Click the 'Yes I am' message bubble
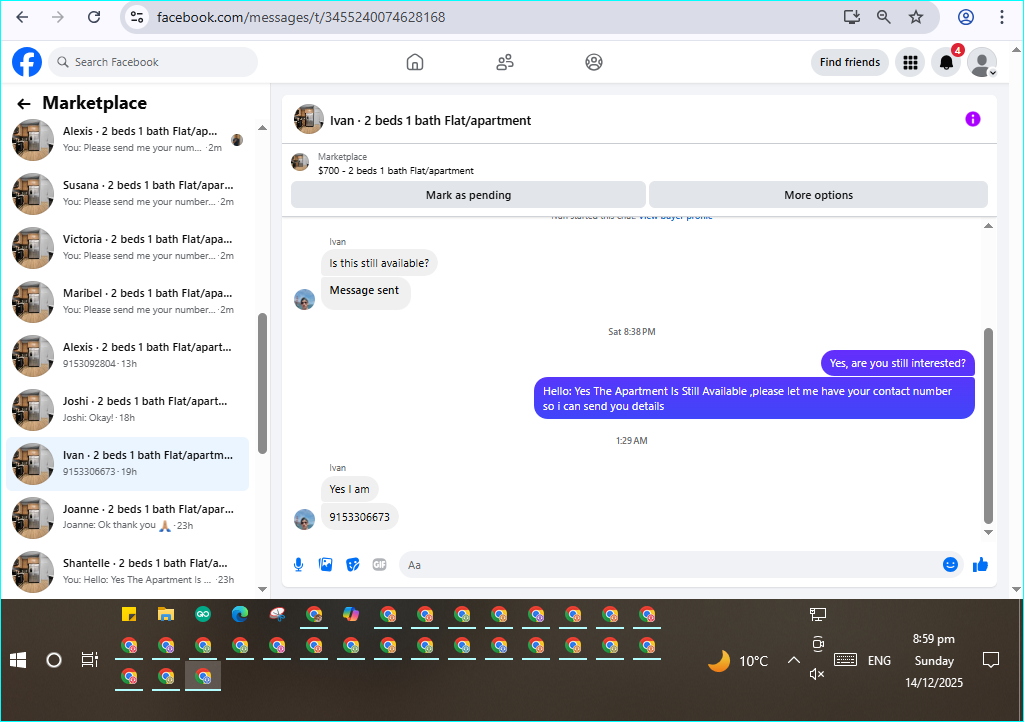This screenshot has height=722, width=1024. pos(349,489)
